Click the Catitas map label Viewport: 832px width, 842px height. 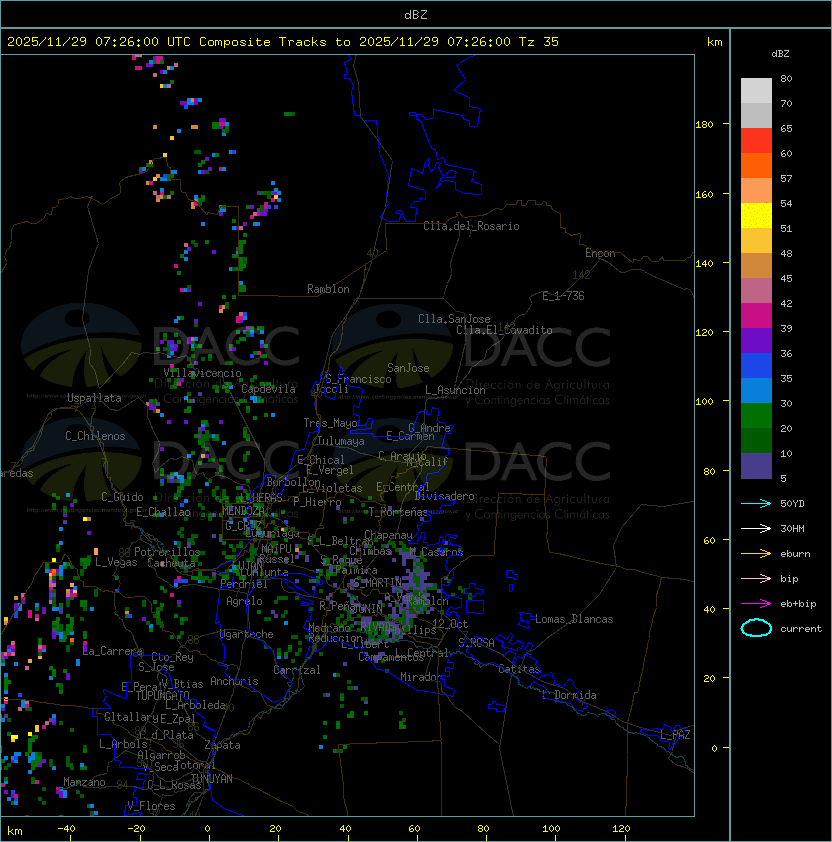point(519,669)
